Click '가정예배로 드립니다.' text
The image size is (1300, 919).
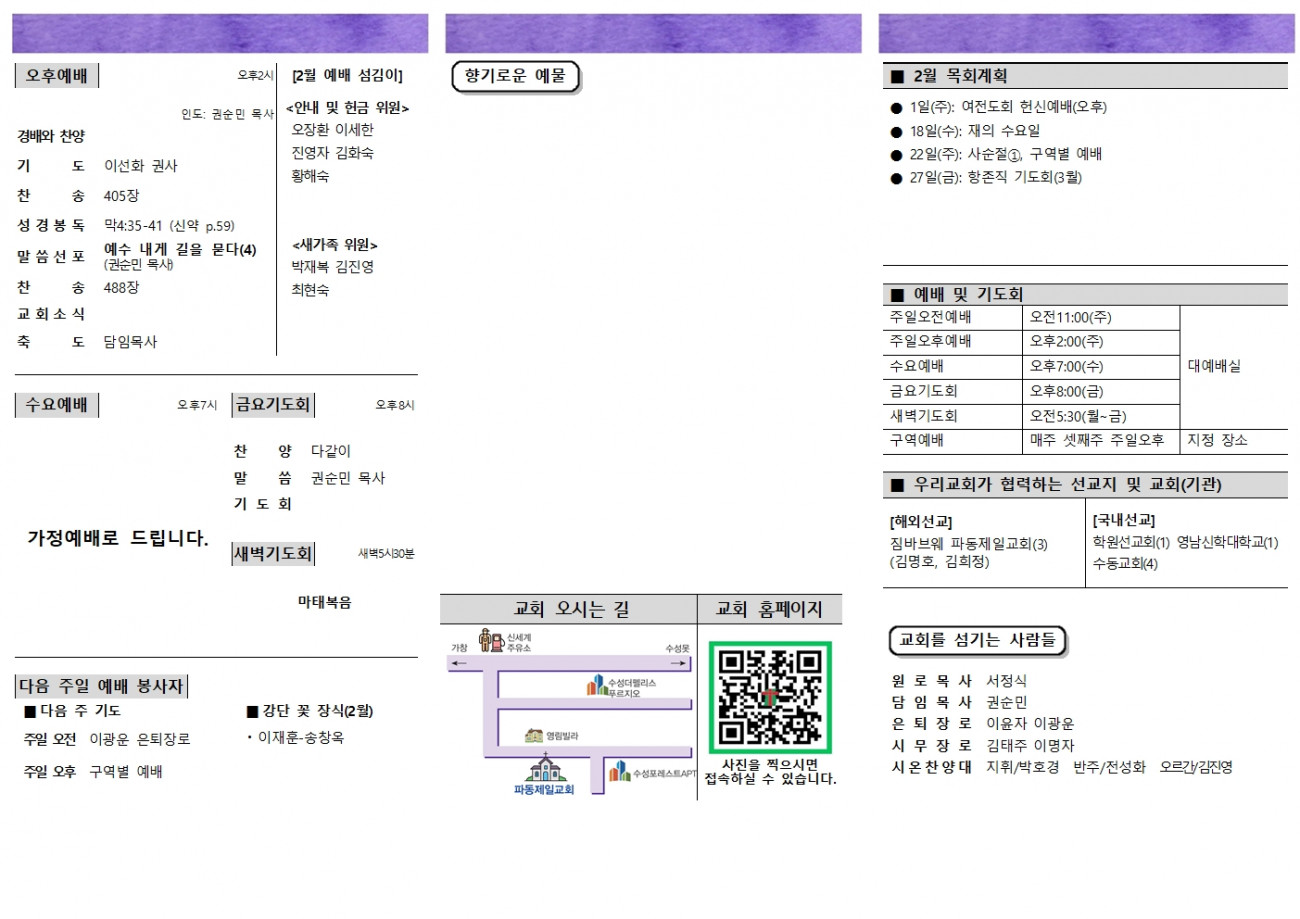(x=118, y=538)
